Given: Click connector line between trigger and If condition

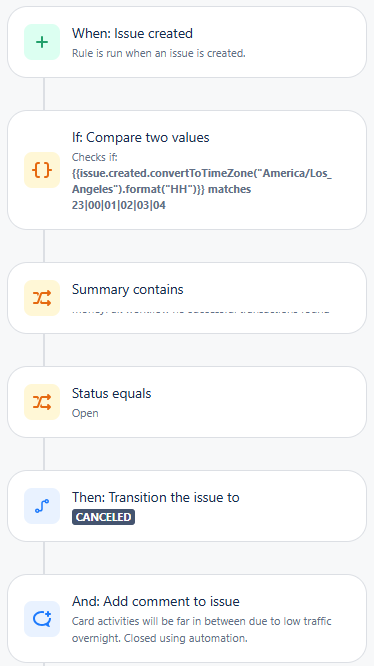Looking at the screenshot, I should point(44,94).
